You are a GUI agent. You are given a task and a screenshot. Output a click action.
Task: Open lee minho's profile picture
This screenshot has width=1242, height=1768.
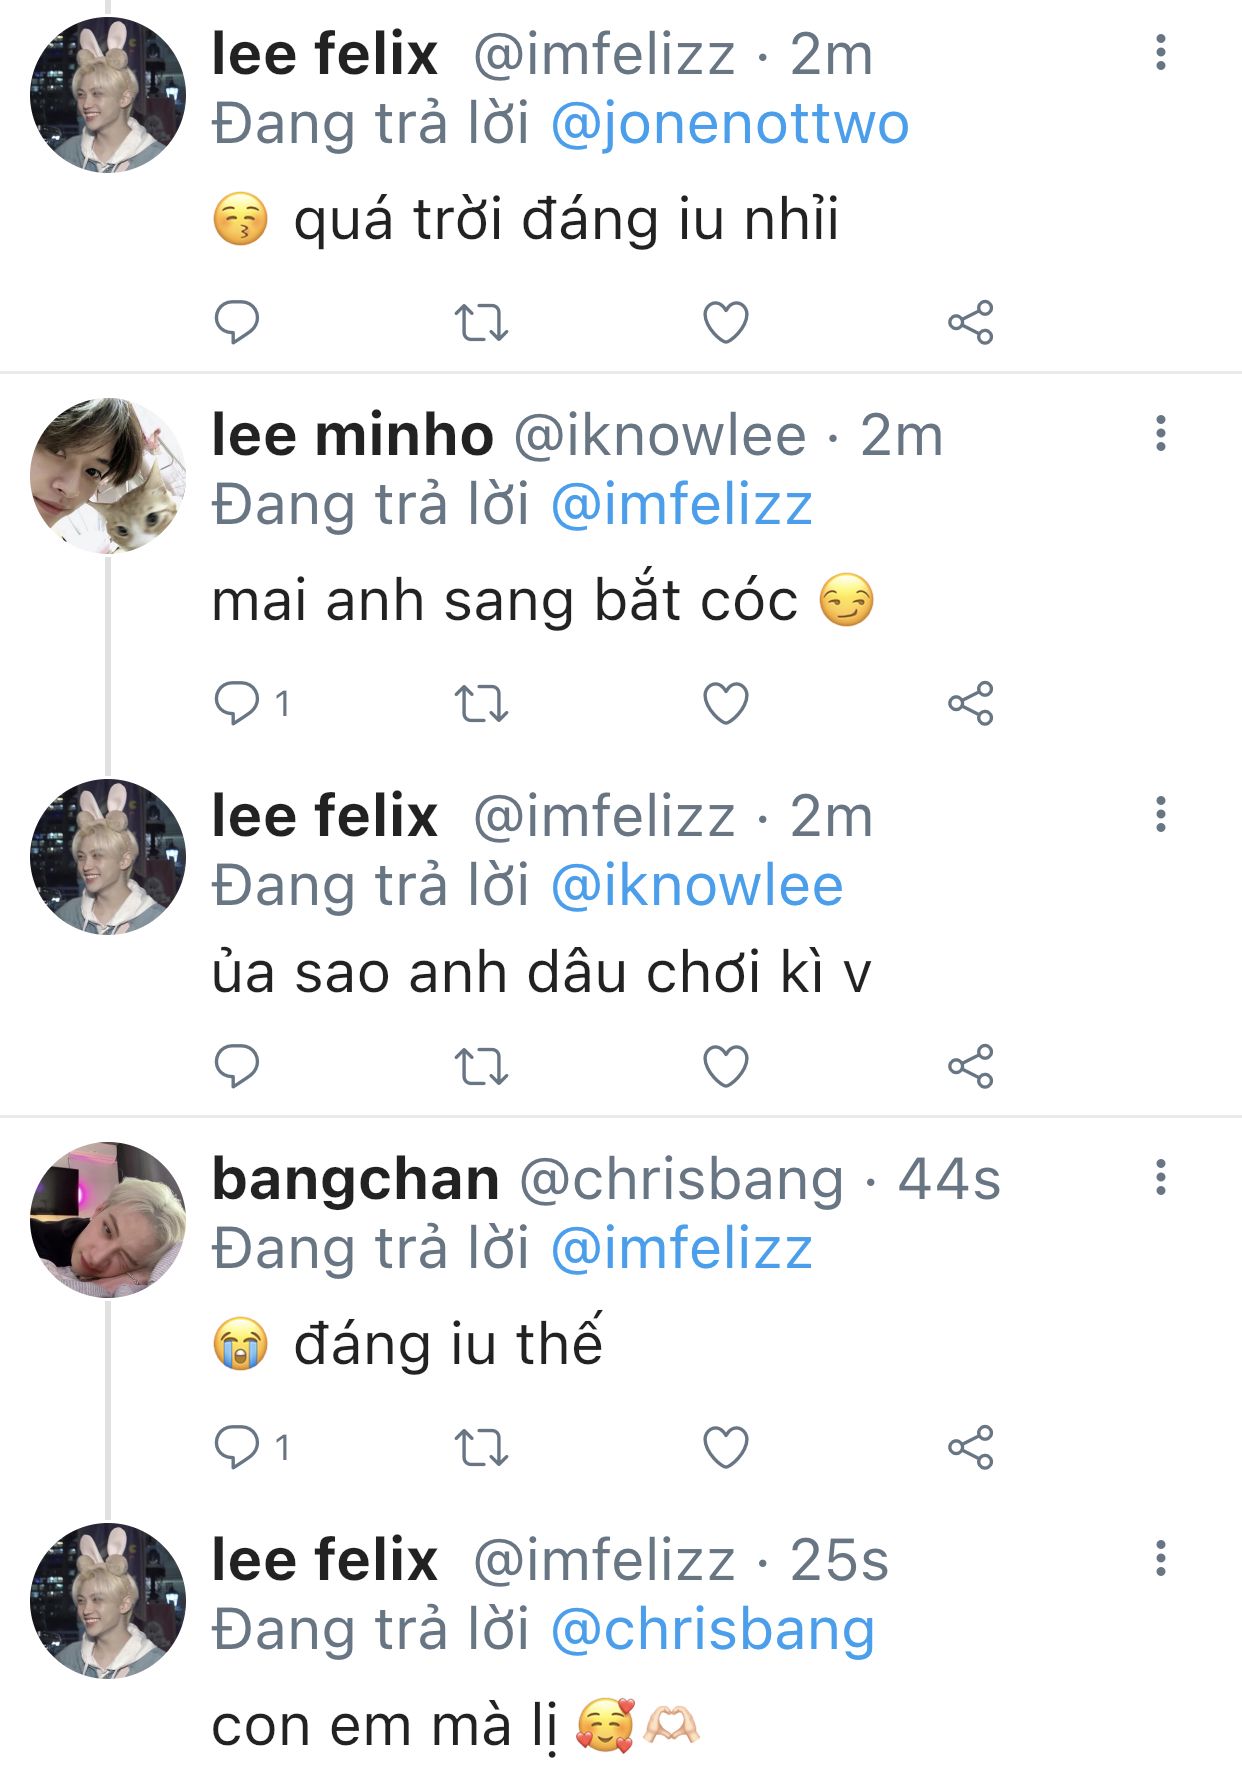pyautogui.click(x=108, y=476)
